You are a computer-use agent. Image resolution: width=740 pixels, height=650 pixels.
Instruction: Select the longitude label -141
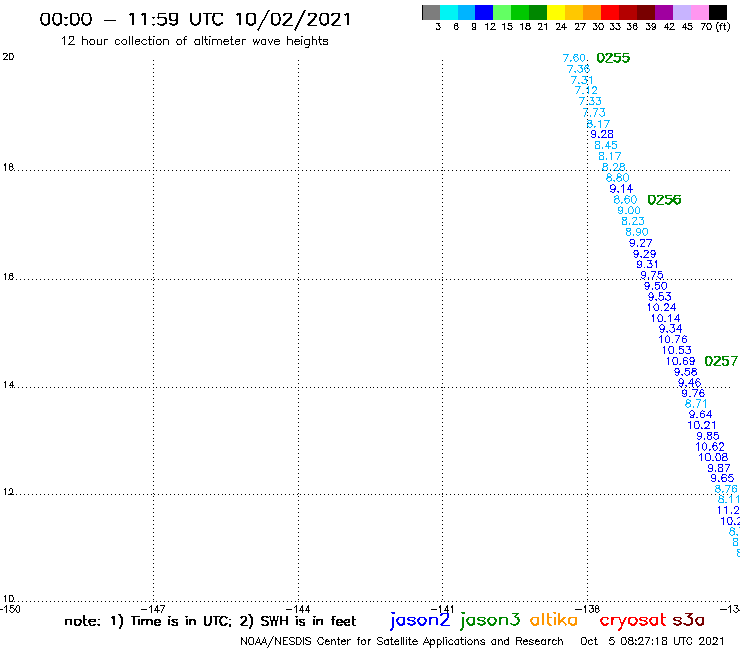pos(442,609)
